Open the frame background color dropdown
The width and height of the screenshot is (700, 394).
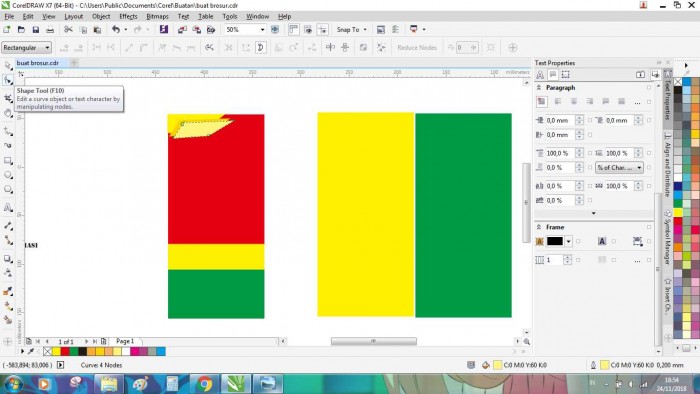click(x=568, y=241)
